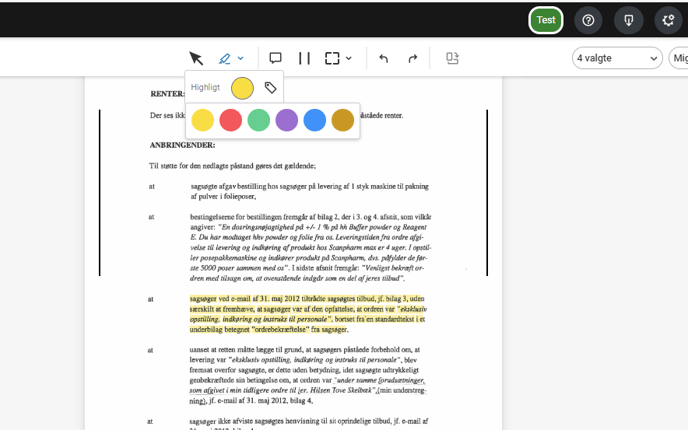Expand the highlighter tool options chevron
This screenshot has width=688, height=430.
click(240, 58)
